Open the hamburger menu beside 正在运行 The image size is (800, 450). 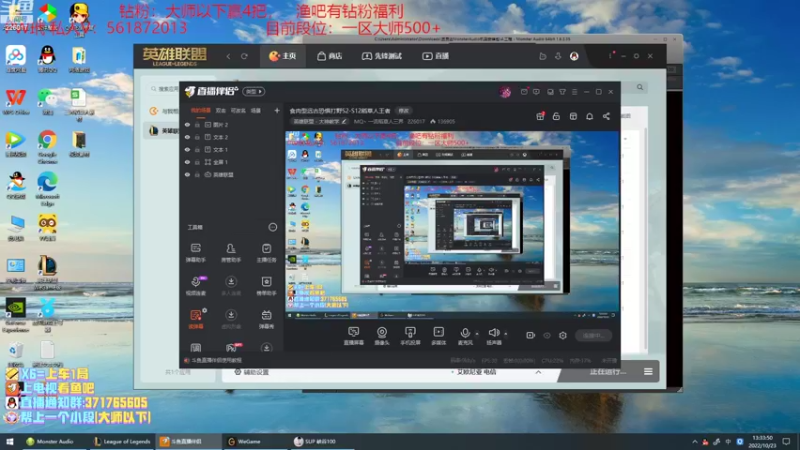(648, 371)
